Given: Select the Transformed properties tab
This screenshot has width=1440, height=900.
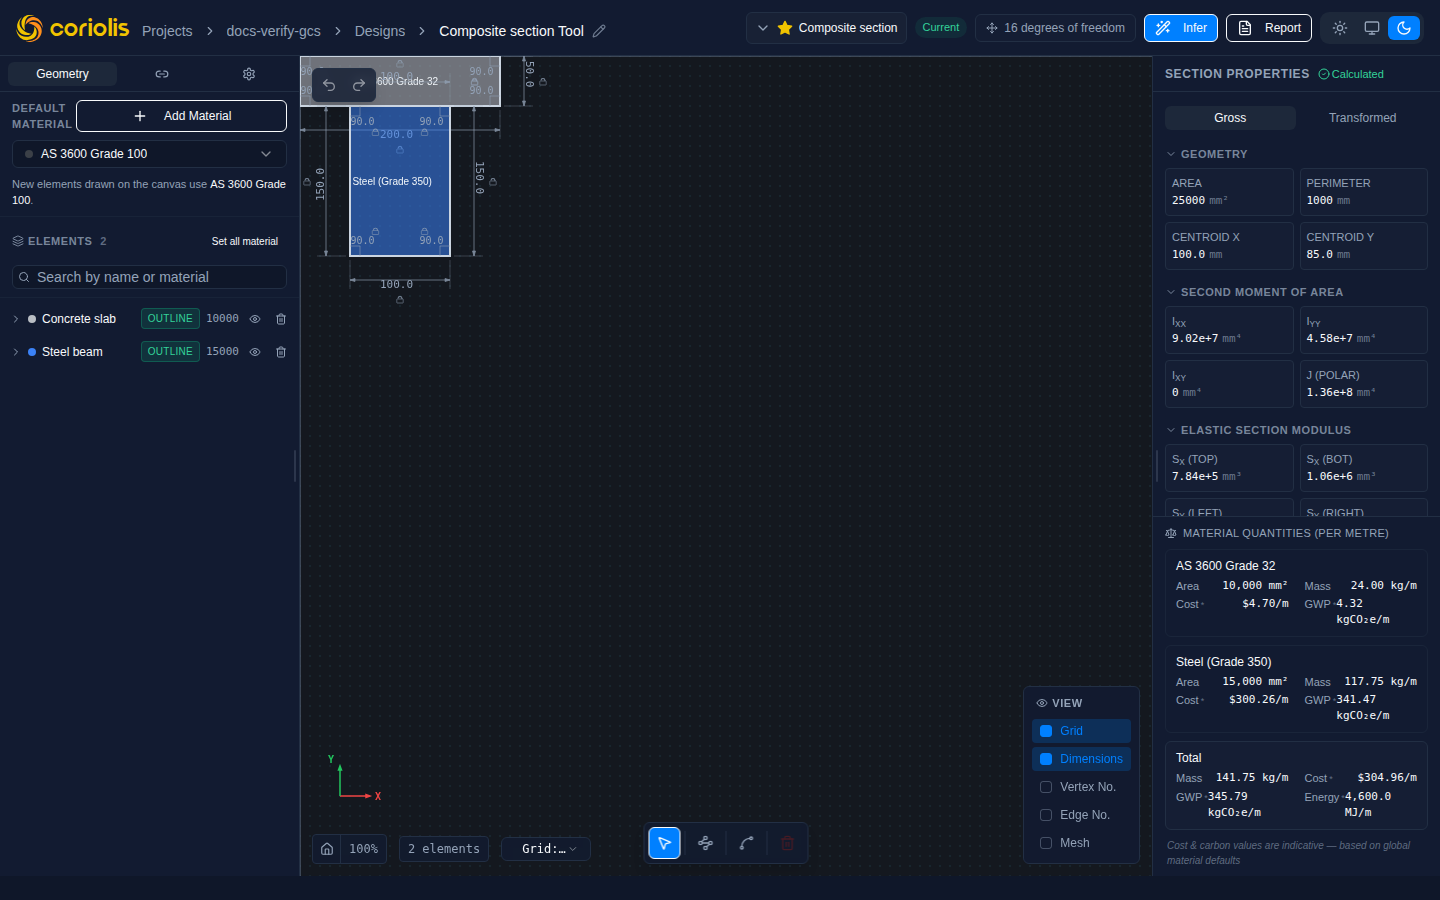Looking at the screenshot, I should [x=1362, y=118].
